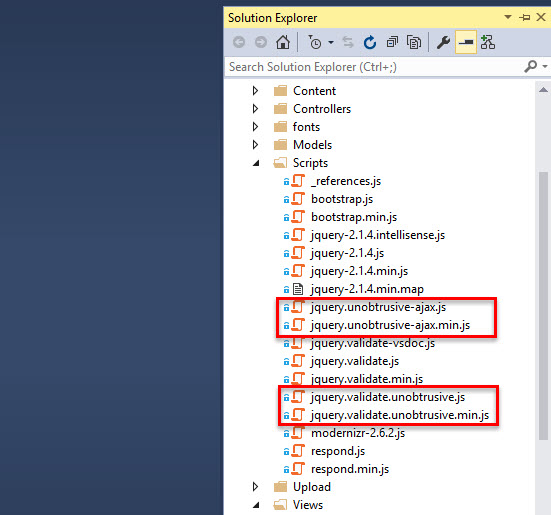
Task: Collapse the Views folder
Action: [256, 506]
